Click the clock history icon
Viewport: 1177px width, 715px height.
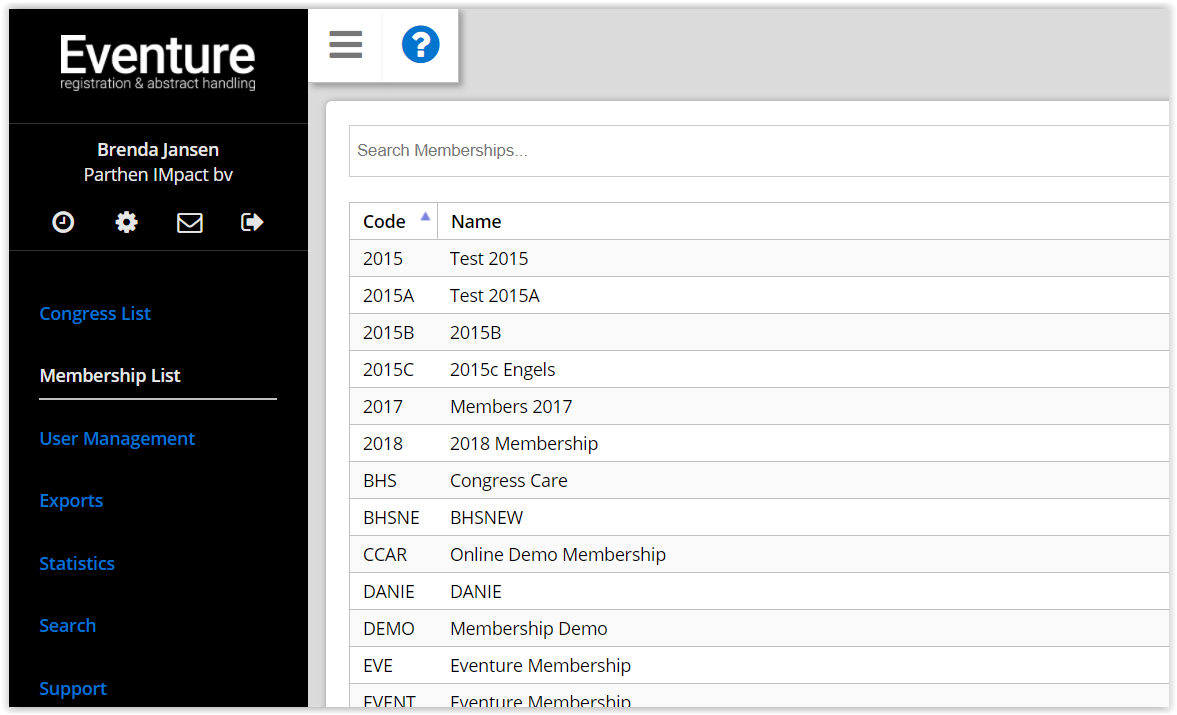63,222
